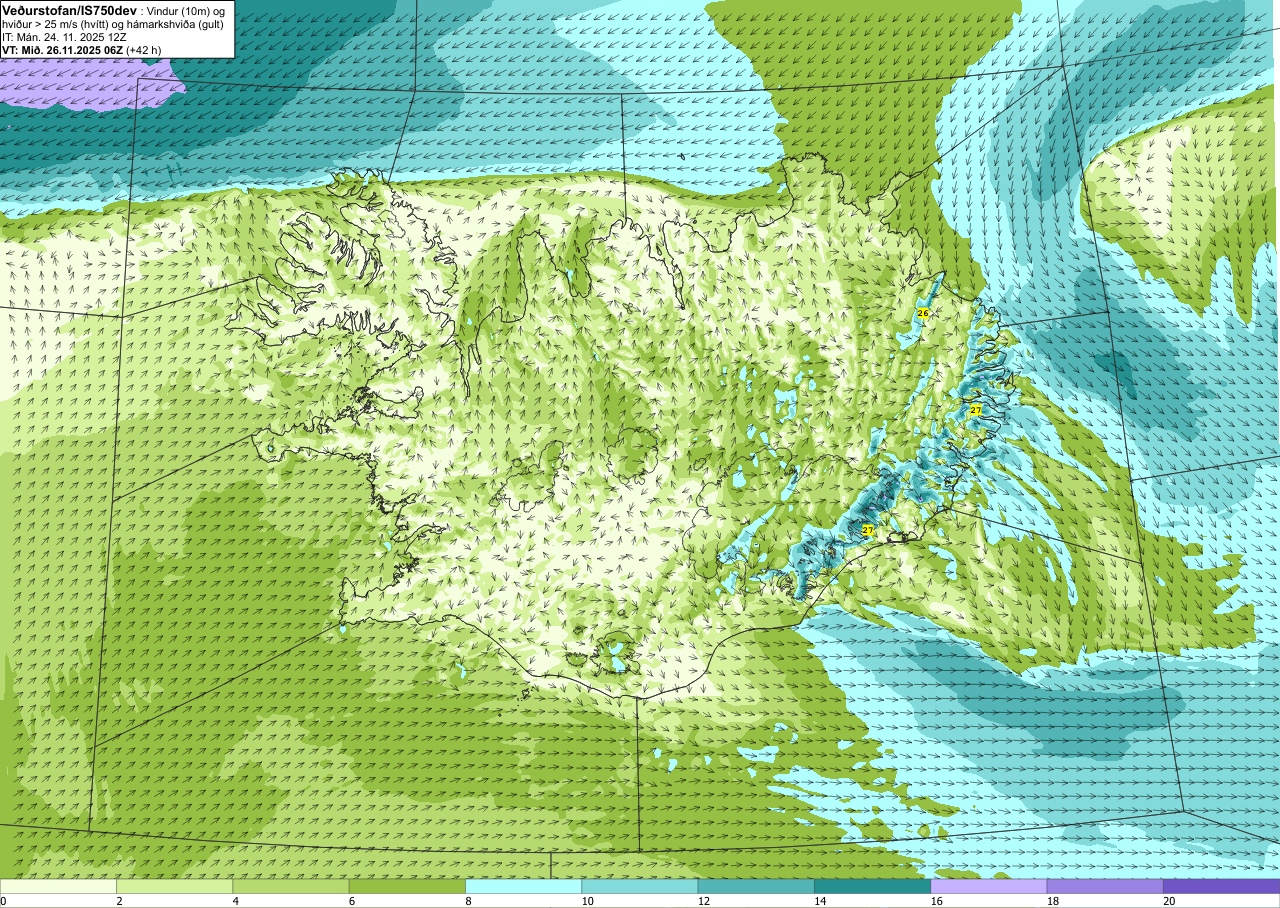Pick the 8–10 m/s light cyan legend swatch
The width and height of the screenshot is (1280, 908).
tap(523, 886)
